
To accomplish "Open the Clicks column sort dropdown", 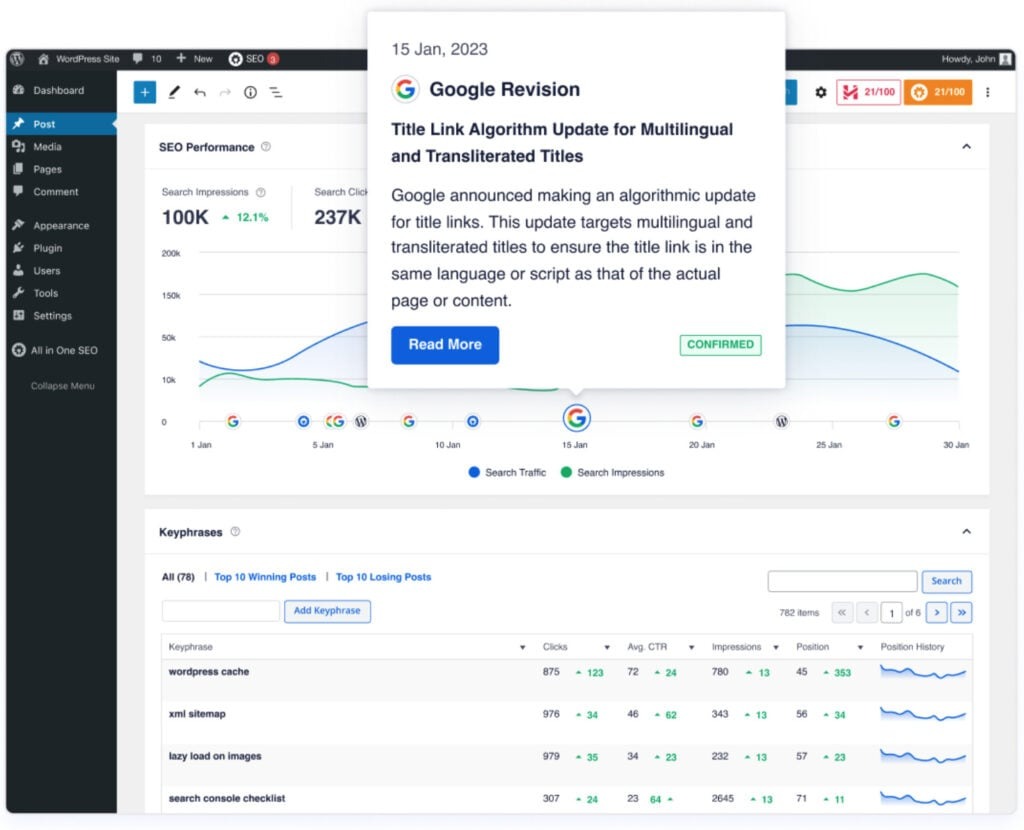I will coord(608,647).
